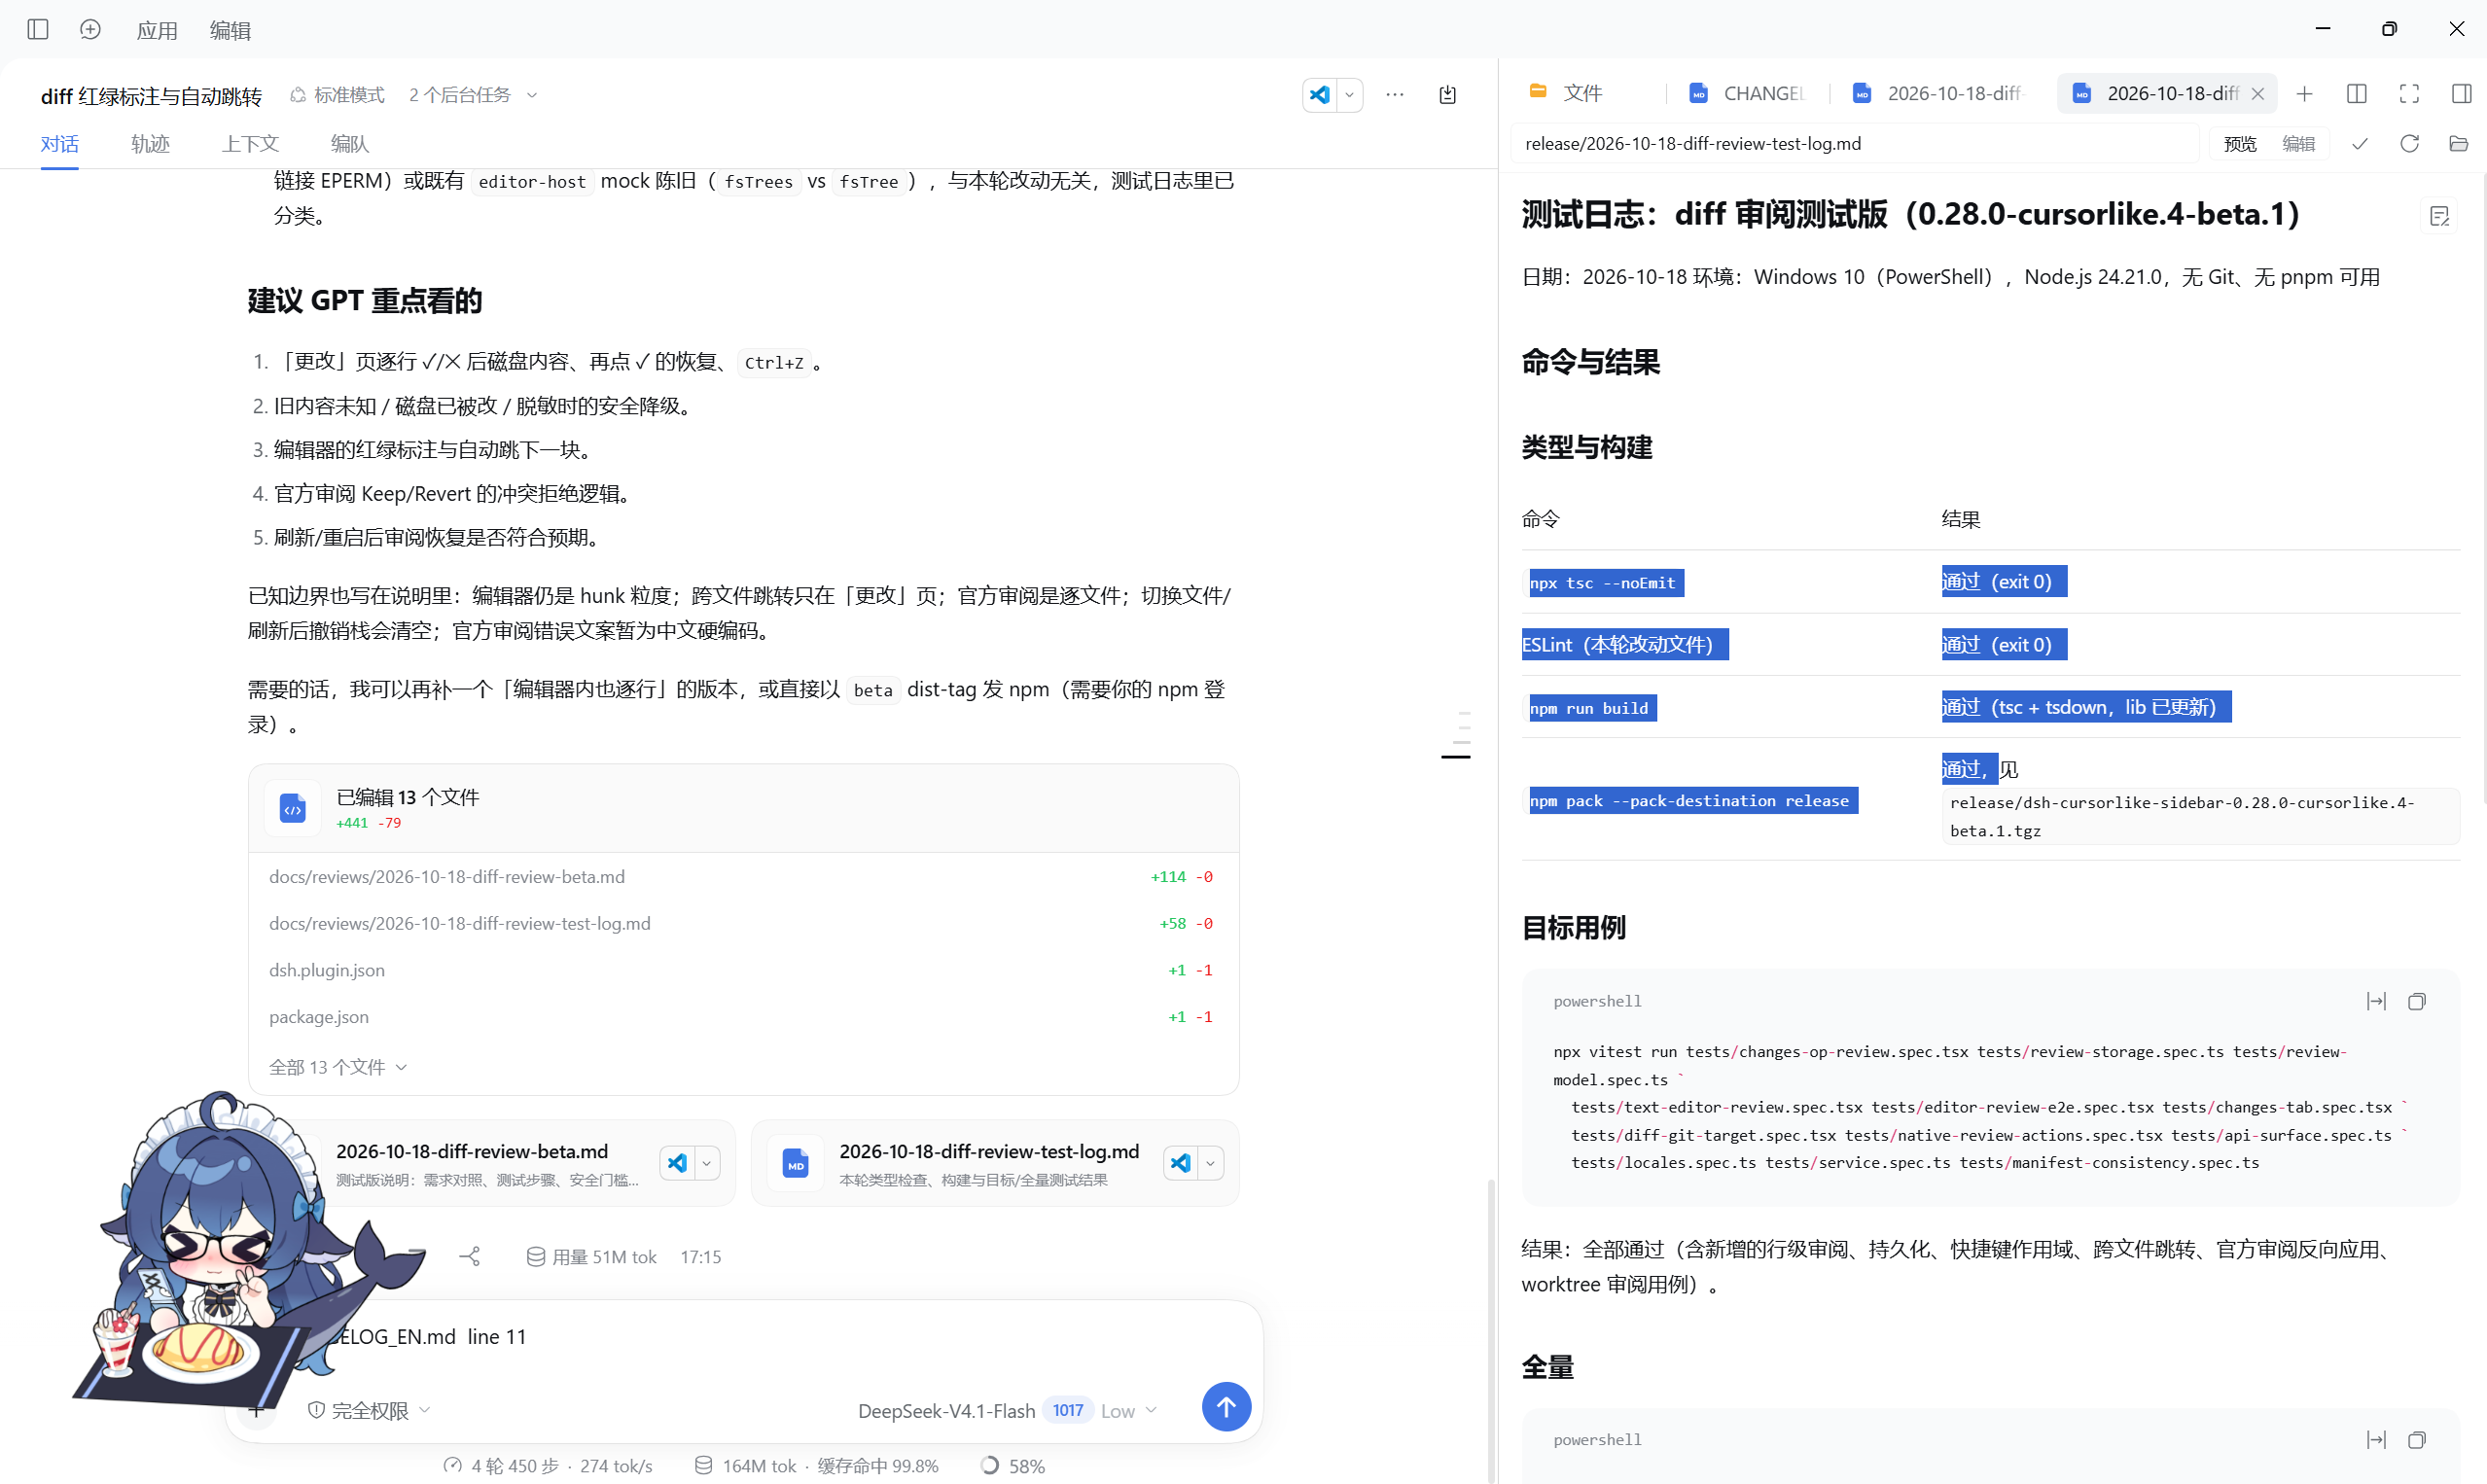Switch file view to 编辑 mode
Viewport: 2487px width, 1484px height.
click(2298, 144)
